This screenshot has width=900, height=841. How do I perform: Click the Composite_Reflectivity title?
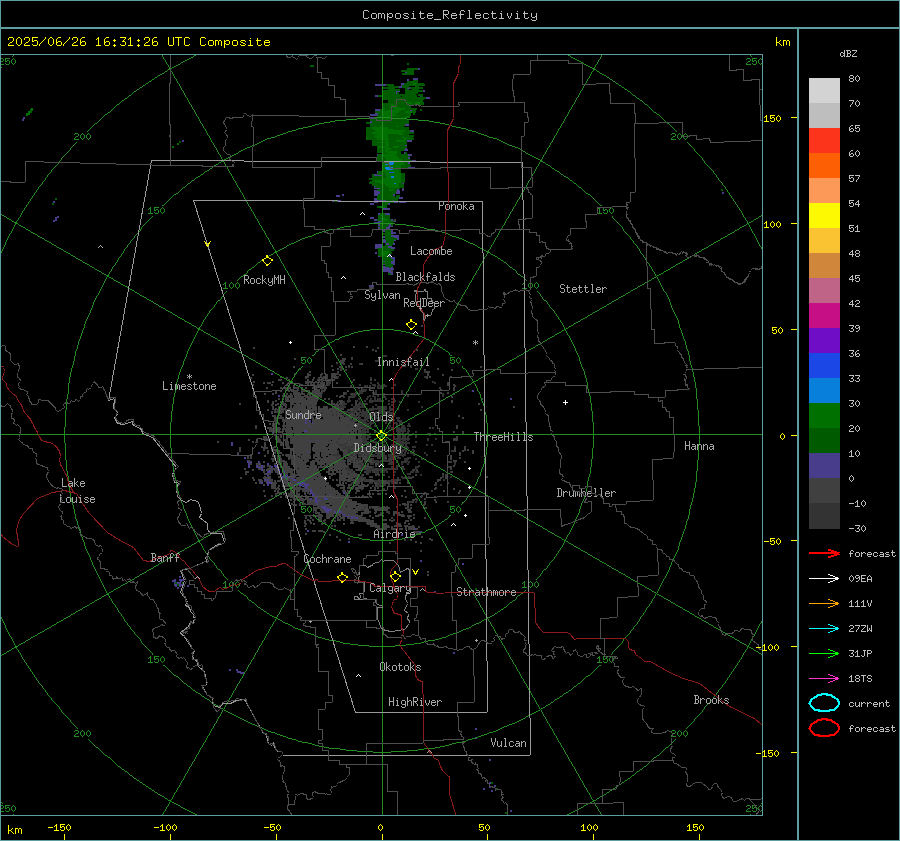point(450,15)
